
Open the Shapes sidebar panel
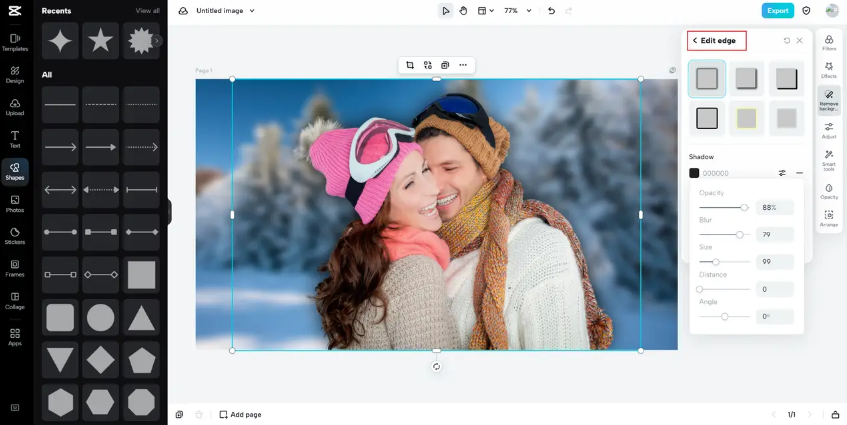15,172
